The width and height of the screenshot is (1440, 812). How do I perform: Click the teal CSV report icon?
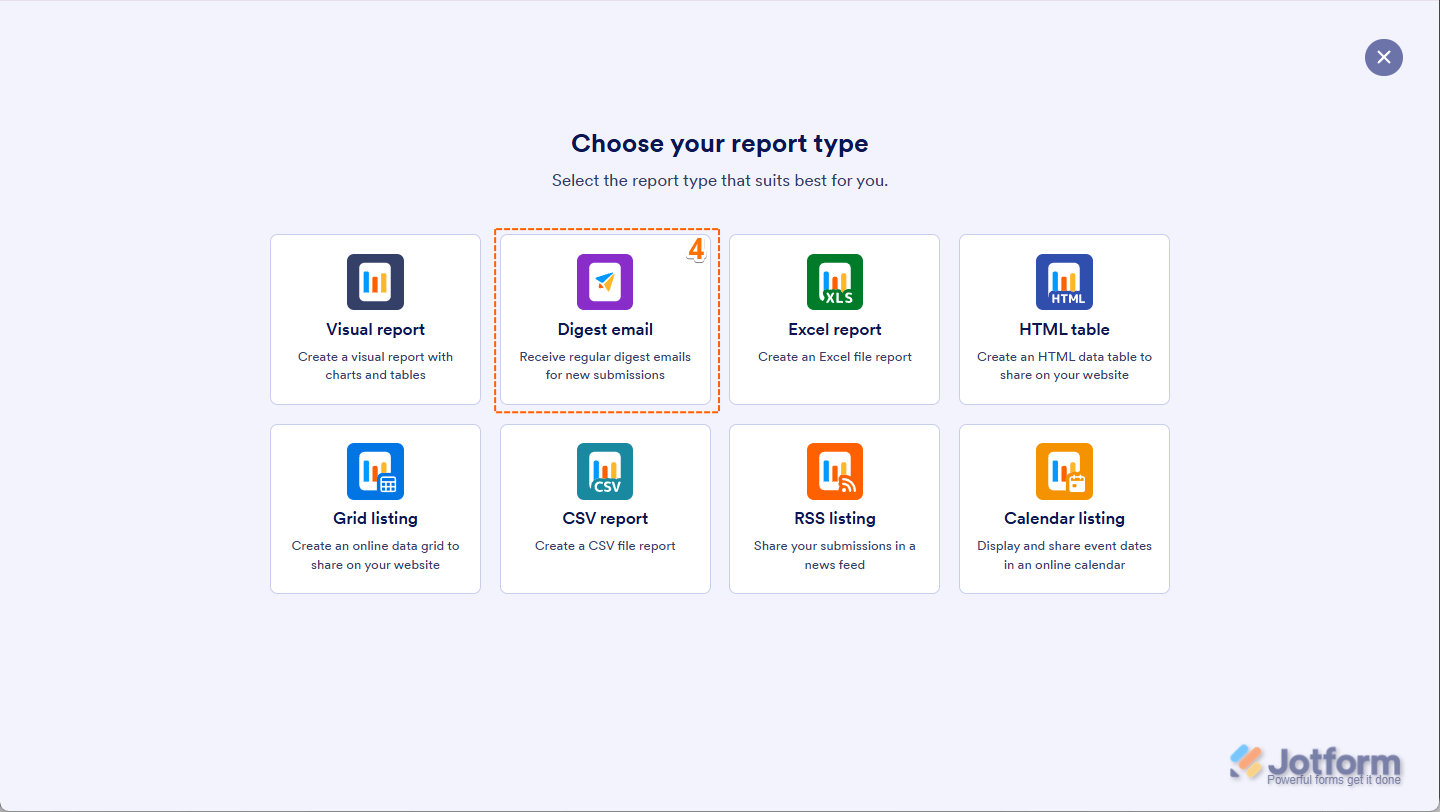pos(605,471)
